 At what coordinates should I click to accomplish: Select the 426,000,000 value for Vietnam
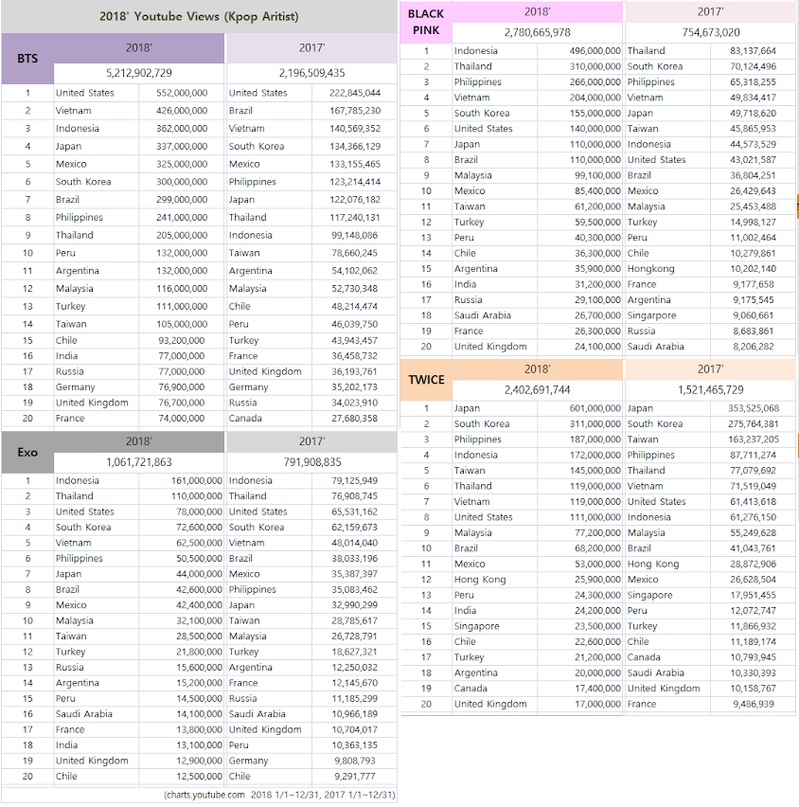[x=182, y=111]
